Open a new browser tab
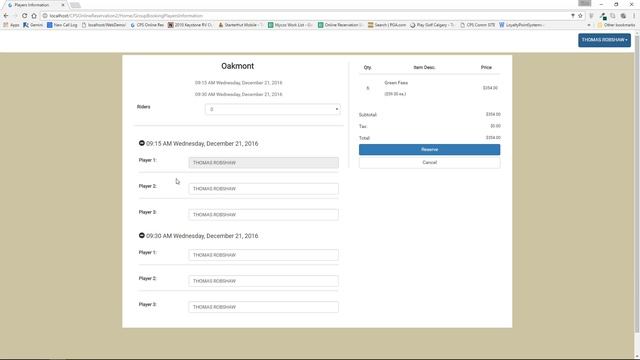This screenshot has height=360, width=640. click(75, 5)
